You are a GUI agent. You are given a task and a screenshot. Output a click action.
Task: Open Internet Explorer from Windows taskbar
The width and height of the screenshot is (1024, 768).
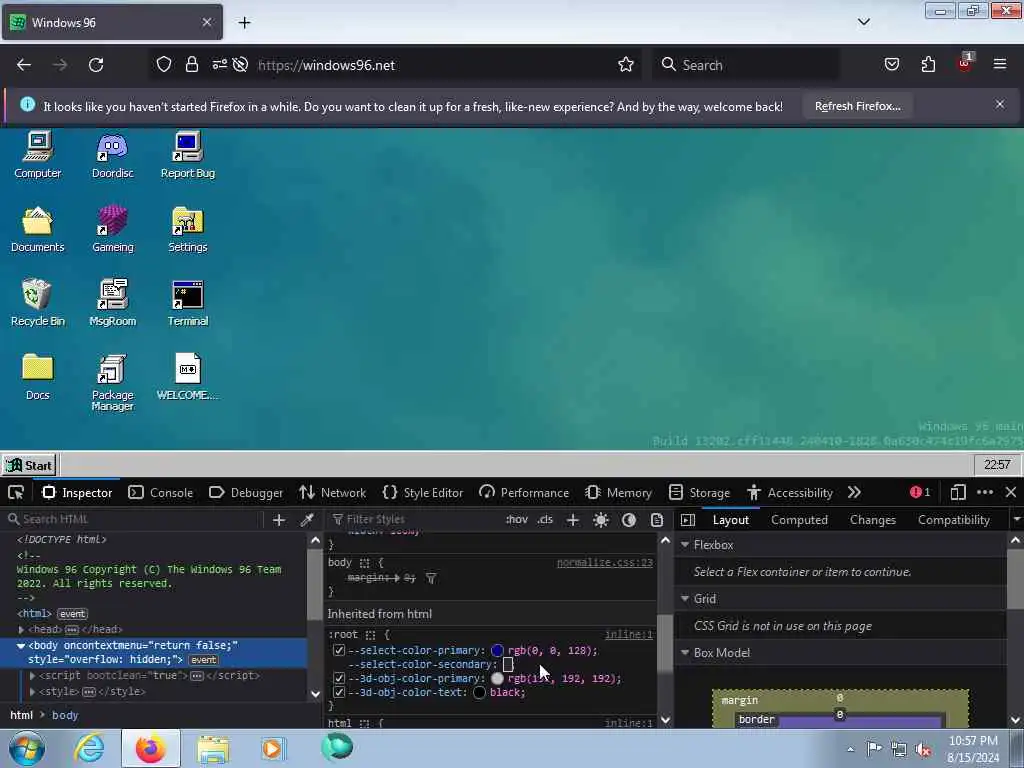(88, 748)
